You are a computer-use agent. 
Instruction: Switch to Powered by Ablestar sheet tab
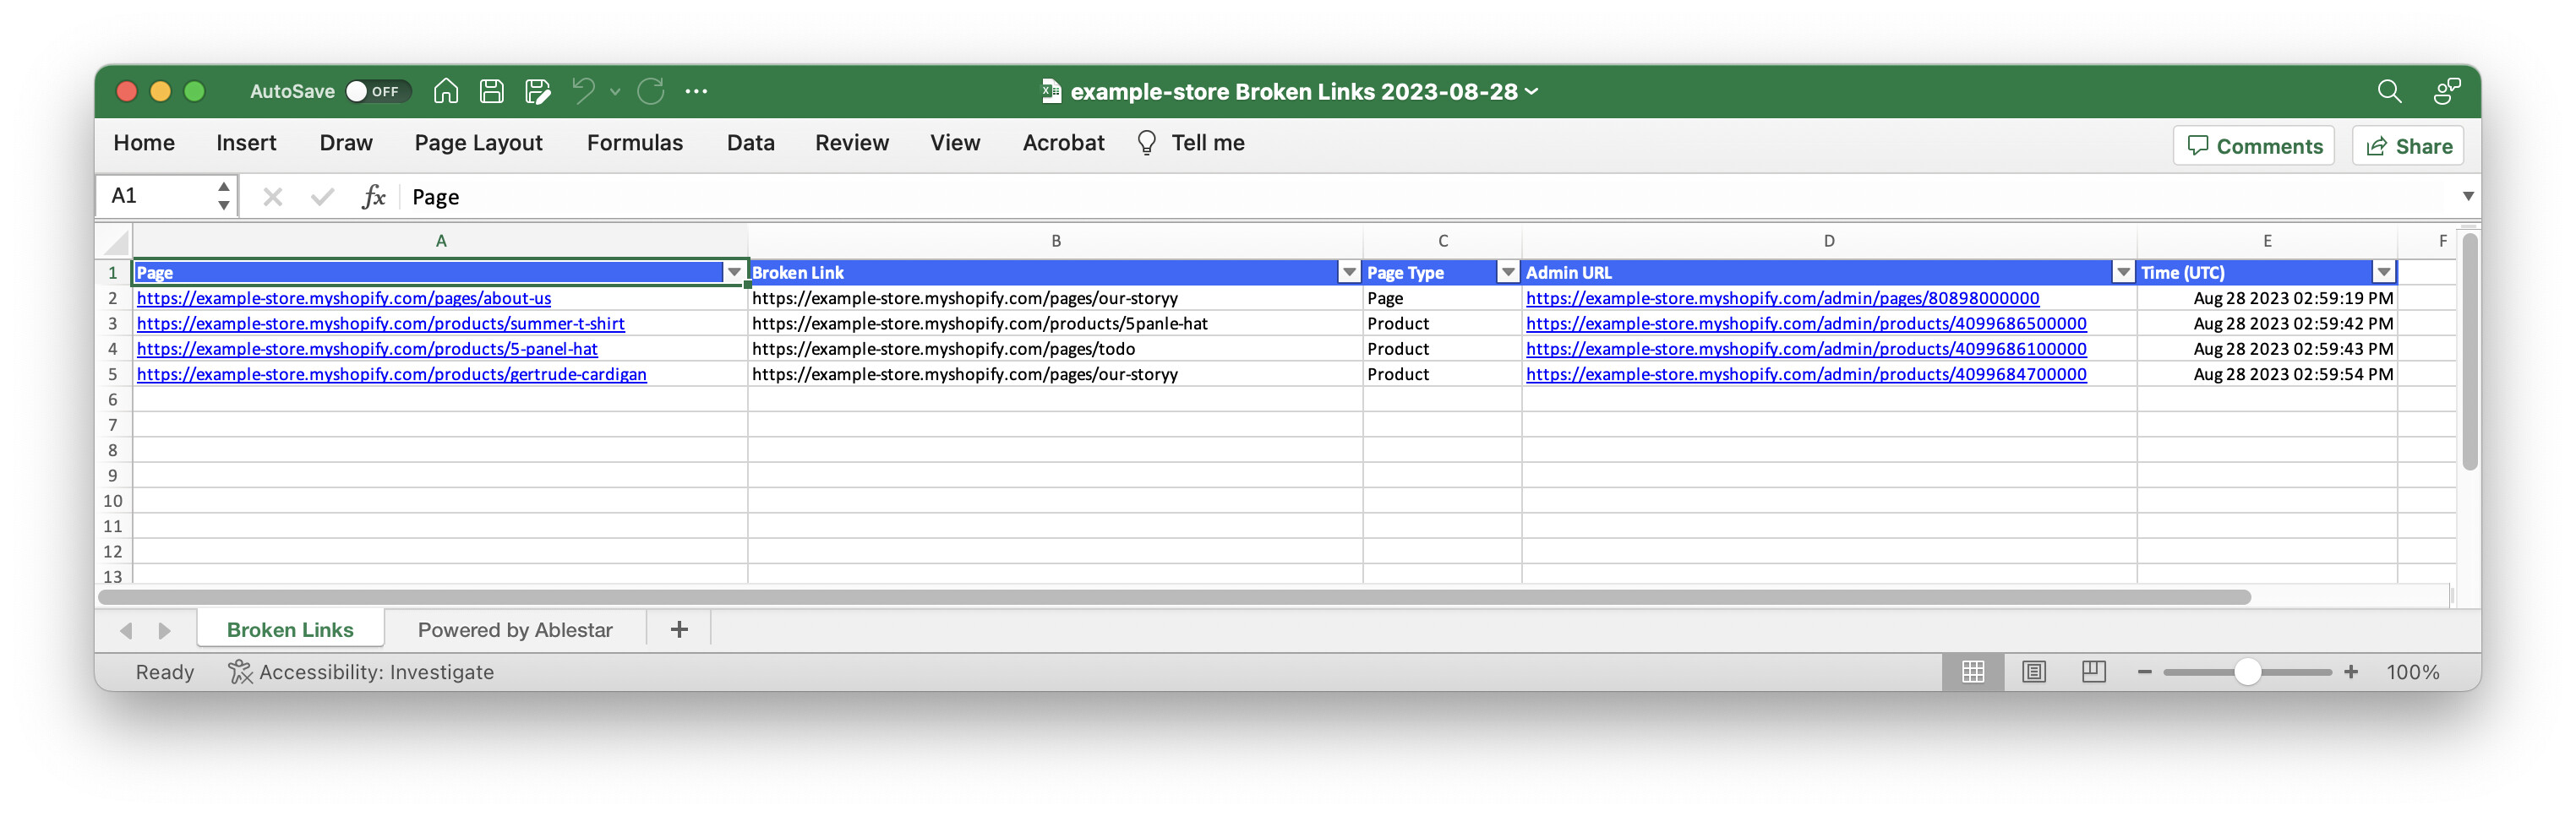coord(515,630)
